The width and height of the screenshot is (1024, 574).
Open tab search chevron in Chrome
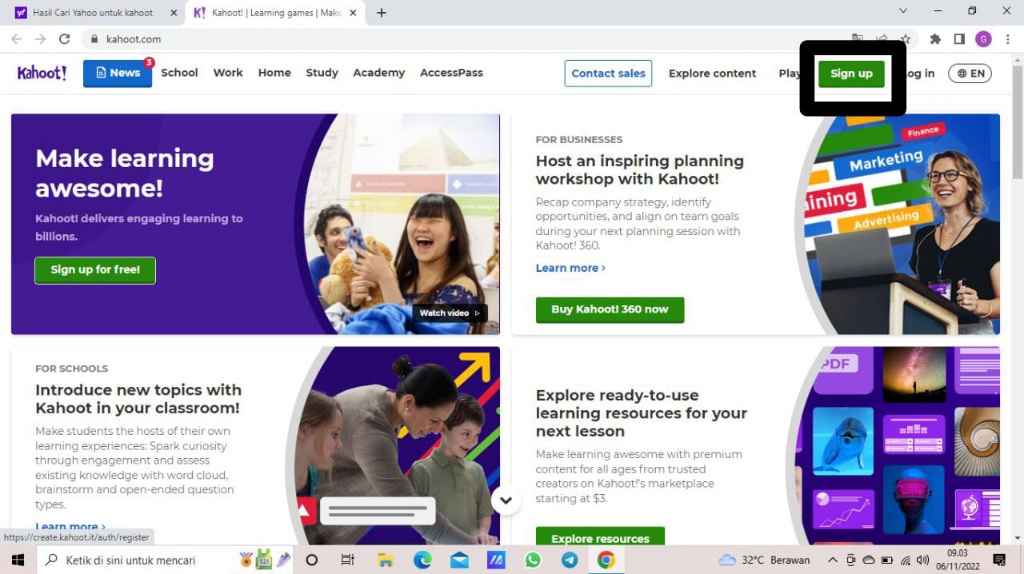coord(903,11)
